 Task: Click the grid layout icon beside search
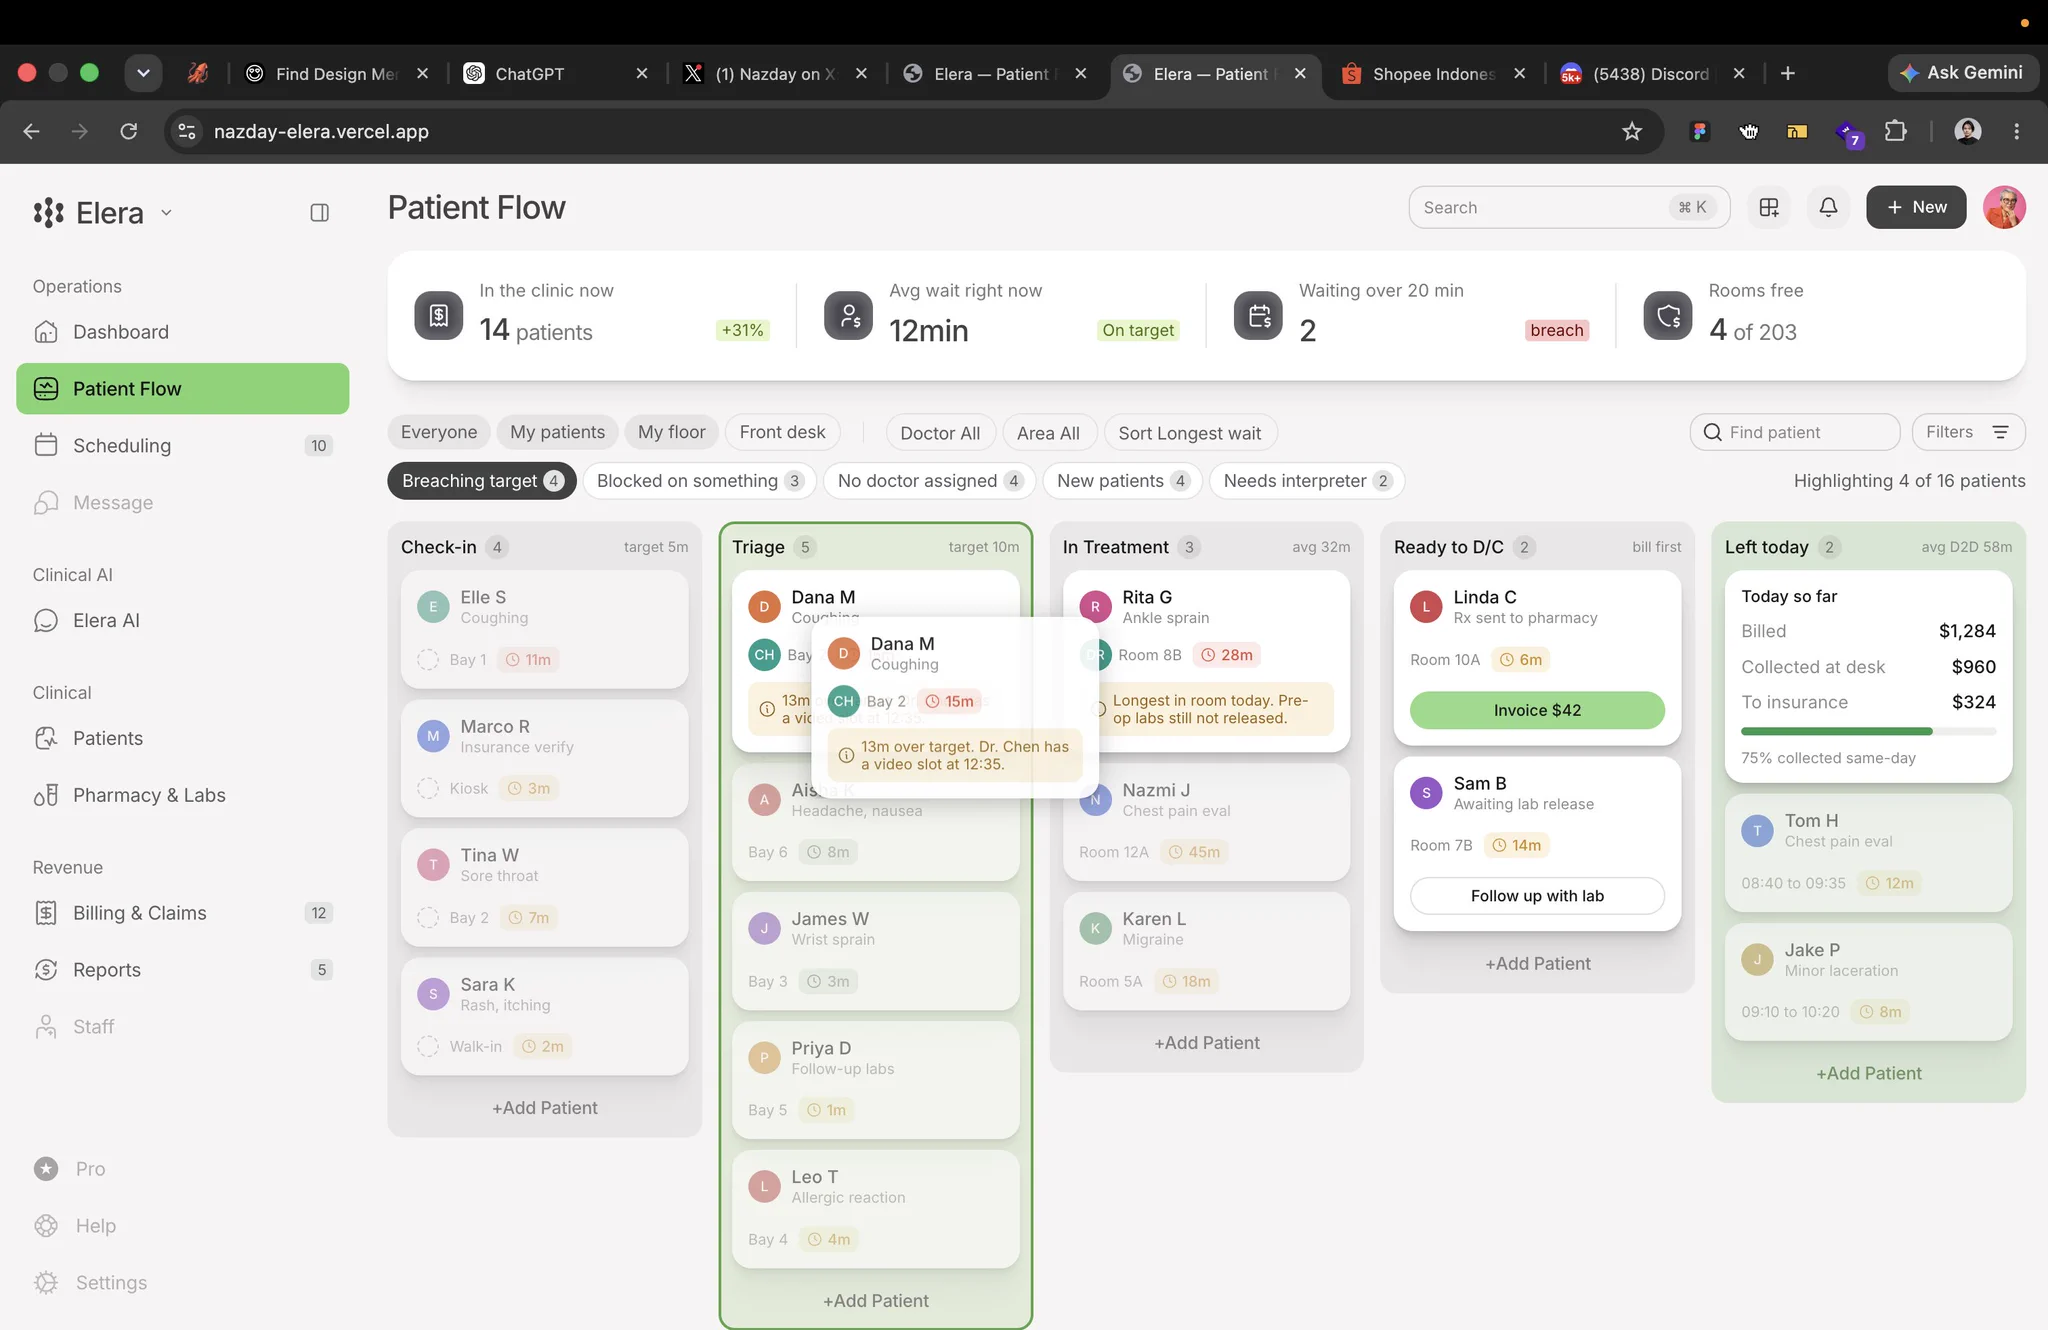pyautogui.click(x=1769, y=207)
